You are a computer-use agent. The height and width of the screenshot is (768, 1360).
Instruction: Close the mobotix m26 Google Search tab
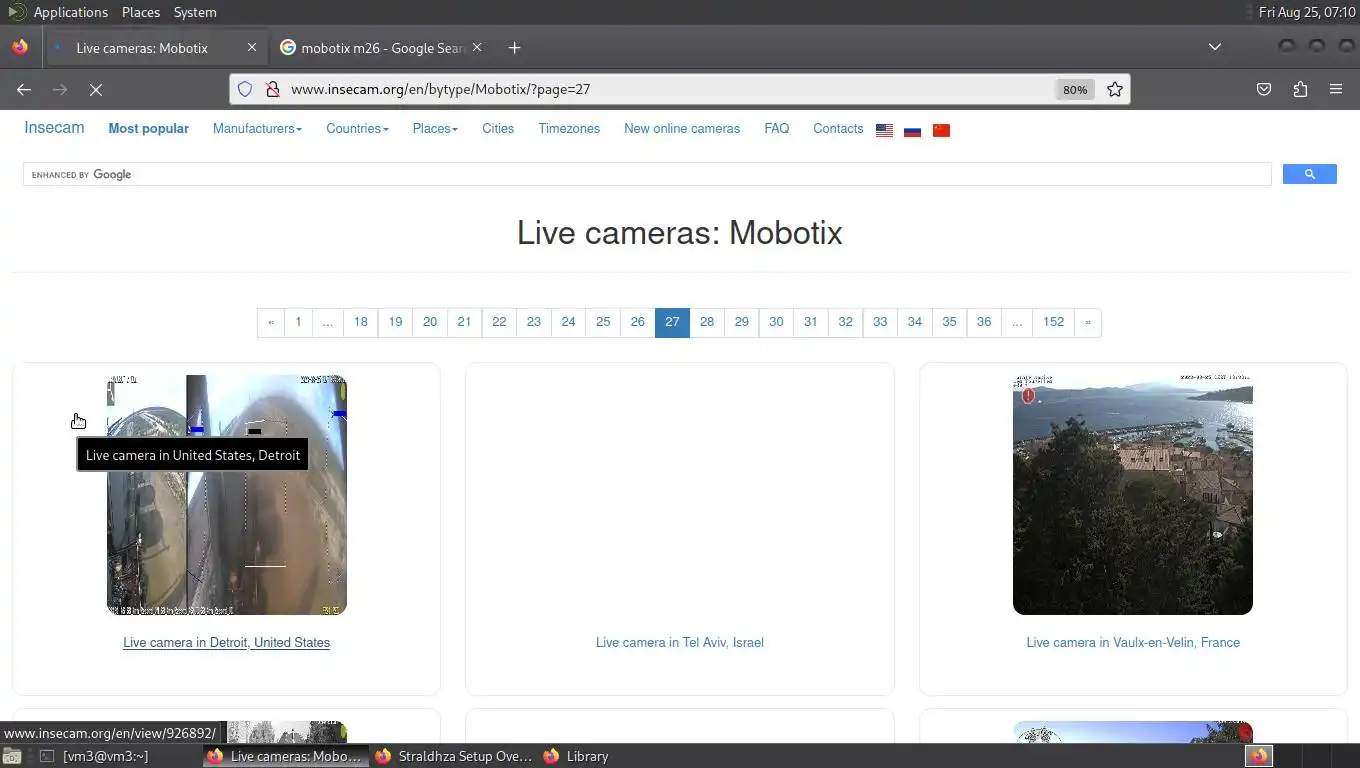click(477, 47)
